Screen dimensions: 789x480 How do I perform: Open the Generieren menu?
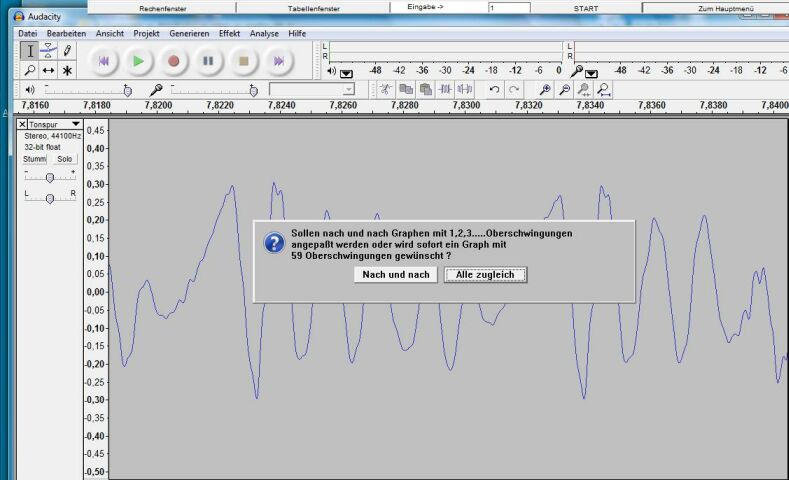[189, 33]
